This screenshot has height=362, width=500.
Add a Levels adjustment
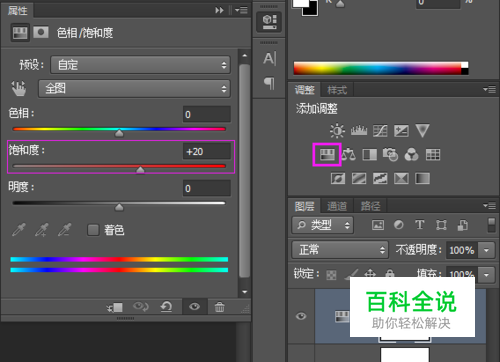[359, 131]
